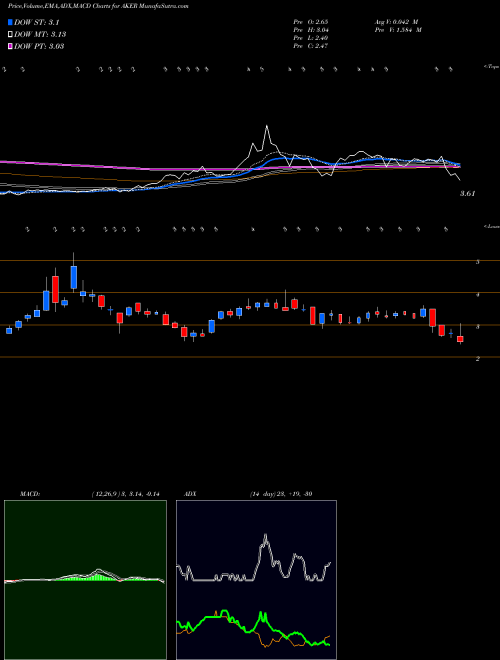
Task: Click the chart title mentioning AKER MunafaSutra.com
Action: coord(98,6)
